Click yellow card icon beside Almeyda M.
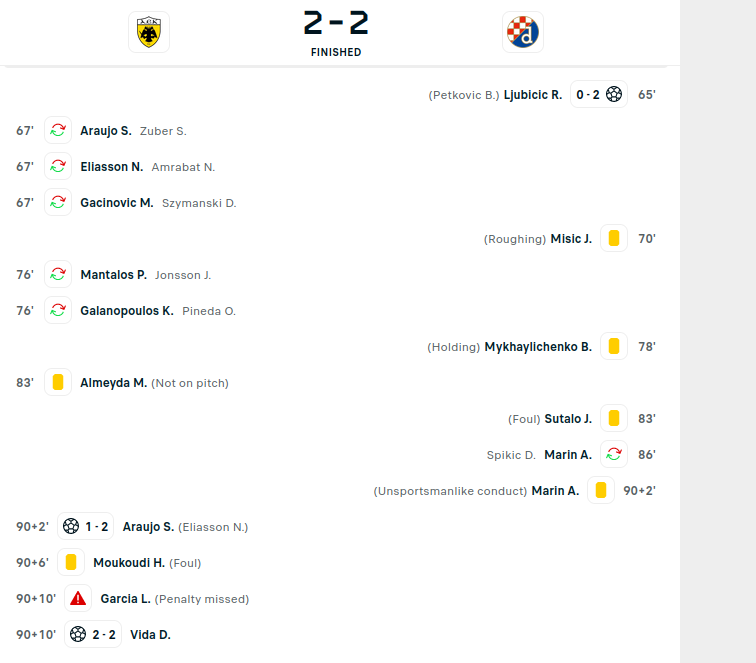Viewport: 756px width, 663px height. [x=58, y=383]
